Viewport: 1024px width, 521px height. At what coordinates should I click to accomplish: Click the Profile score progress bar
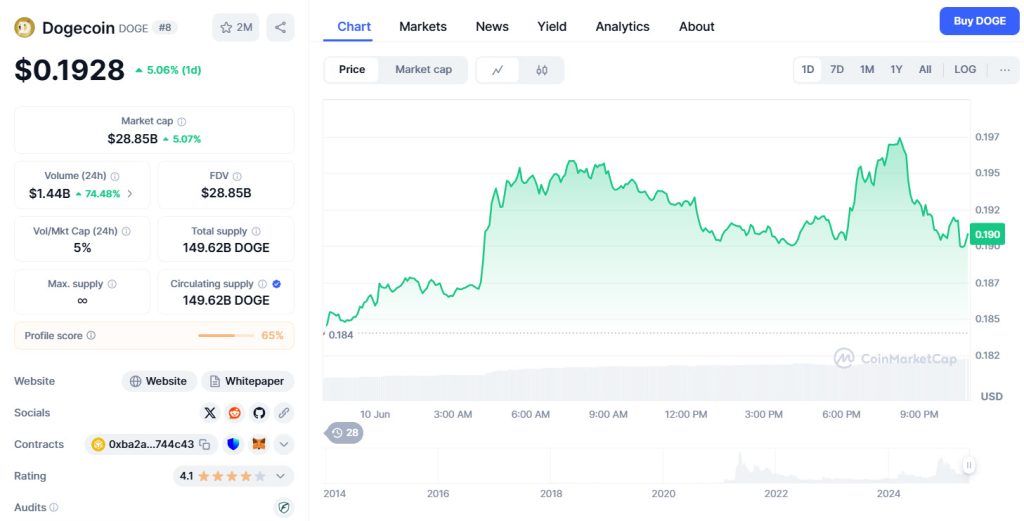[226, 336]
